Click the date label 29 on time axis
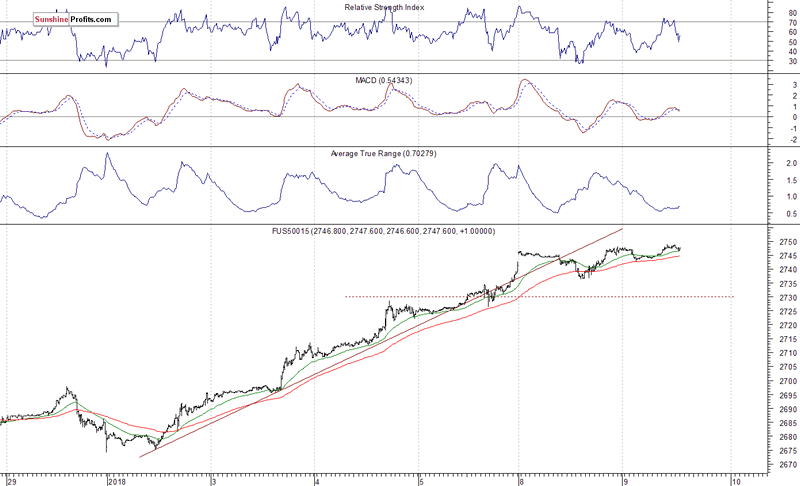The width and height of the screenshot is (800, 486). click(12, 481)
